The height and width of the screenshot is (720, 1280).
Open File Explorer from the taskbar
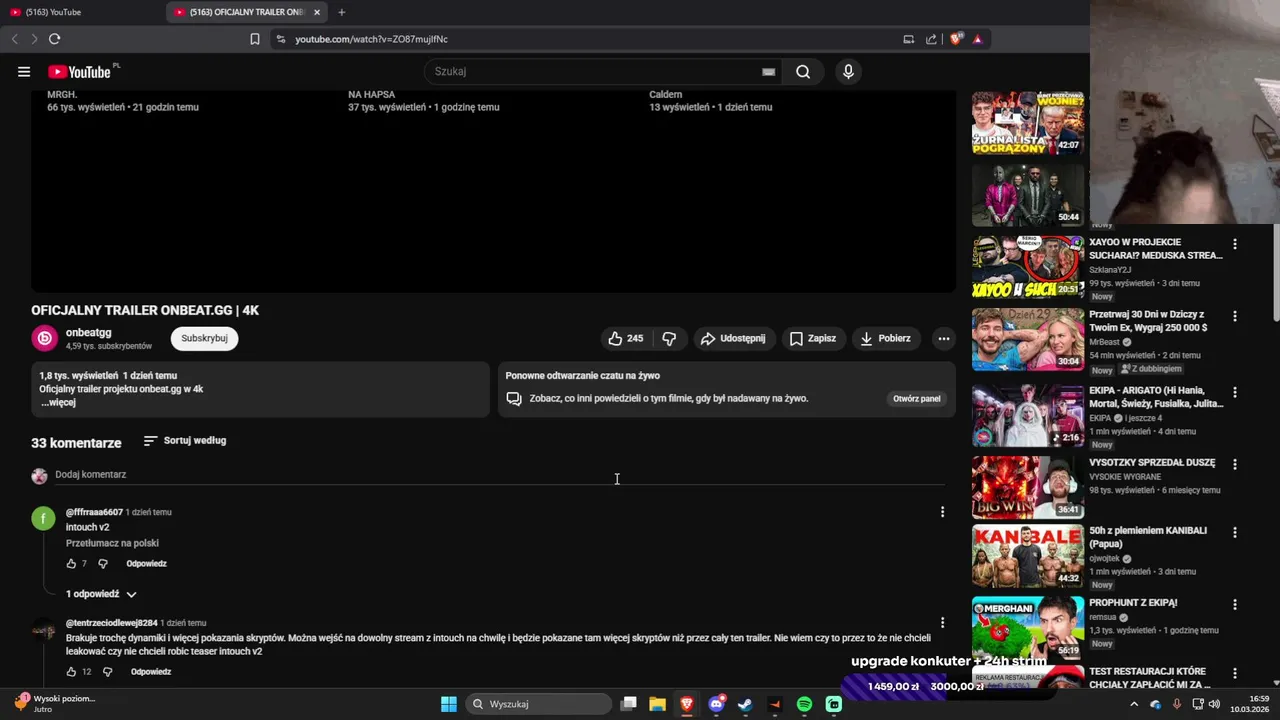point(657,704)
